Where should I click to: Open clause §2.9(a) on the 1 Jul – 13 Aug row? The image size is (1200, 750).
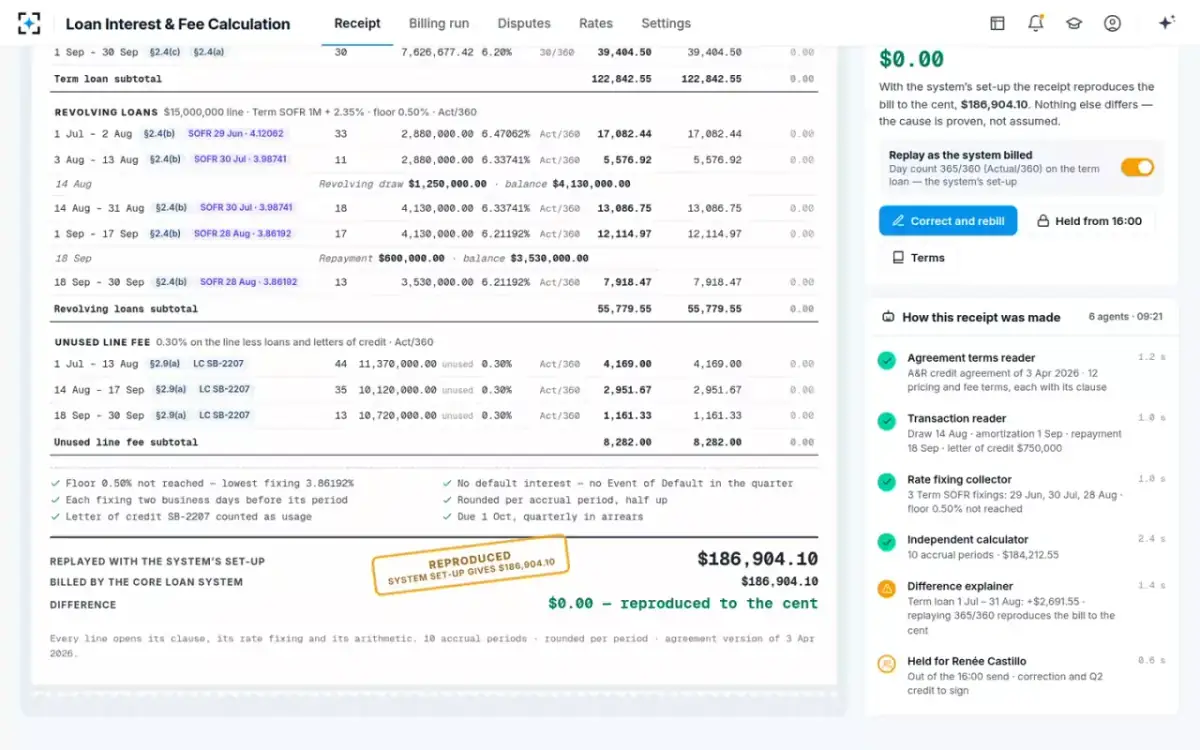tap(163, 364)
